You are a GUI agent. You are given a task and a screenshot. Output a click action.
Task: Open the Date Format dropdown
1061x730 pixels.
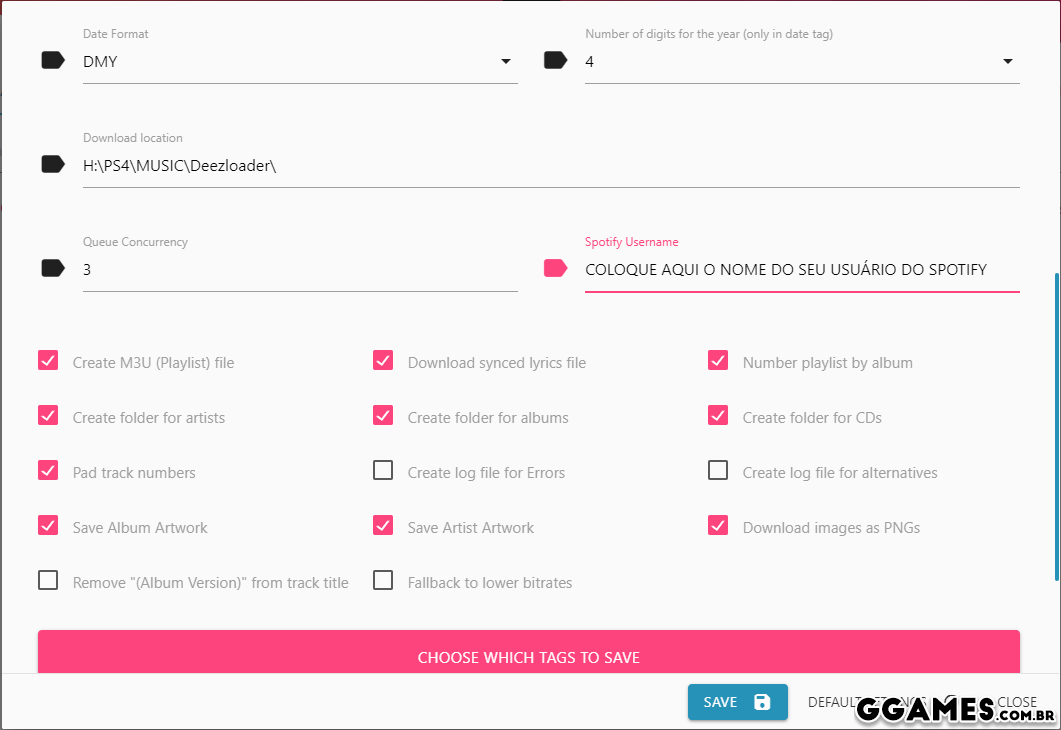point(300,62)
